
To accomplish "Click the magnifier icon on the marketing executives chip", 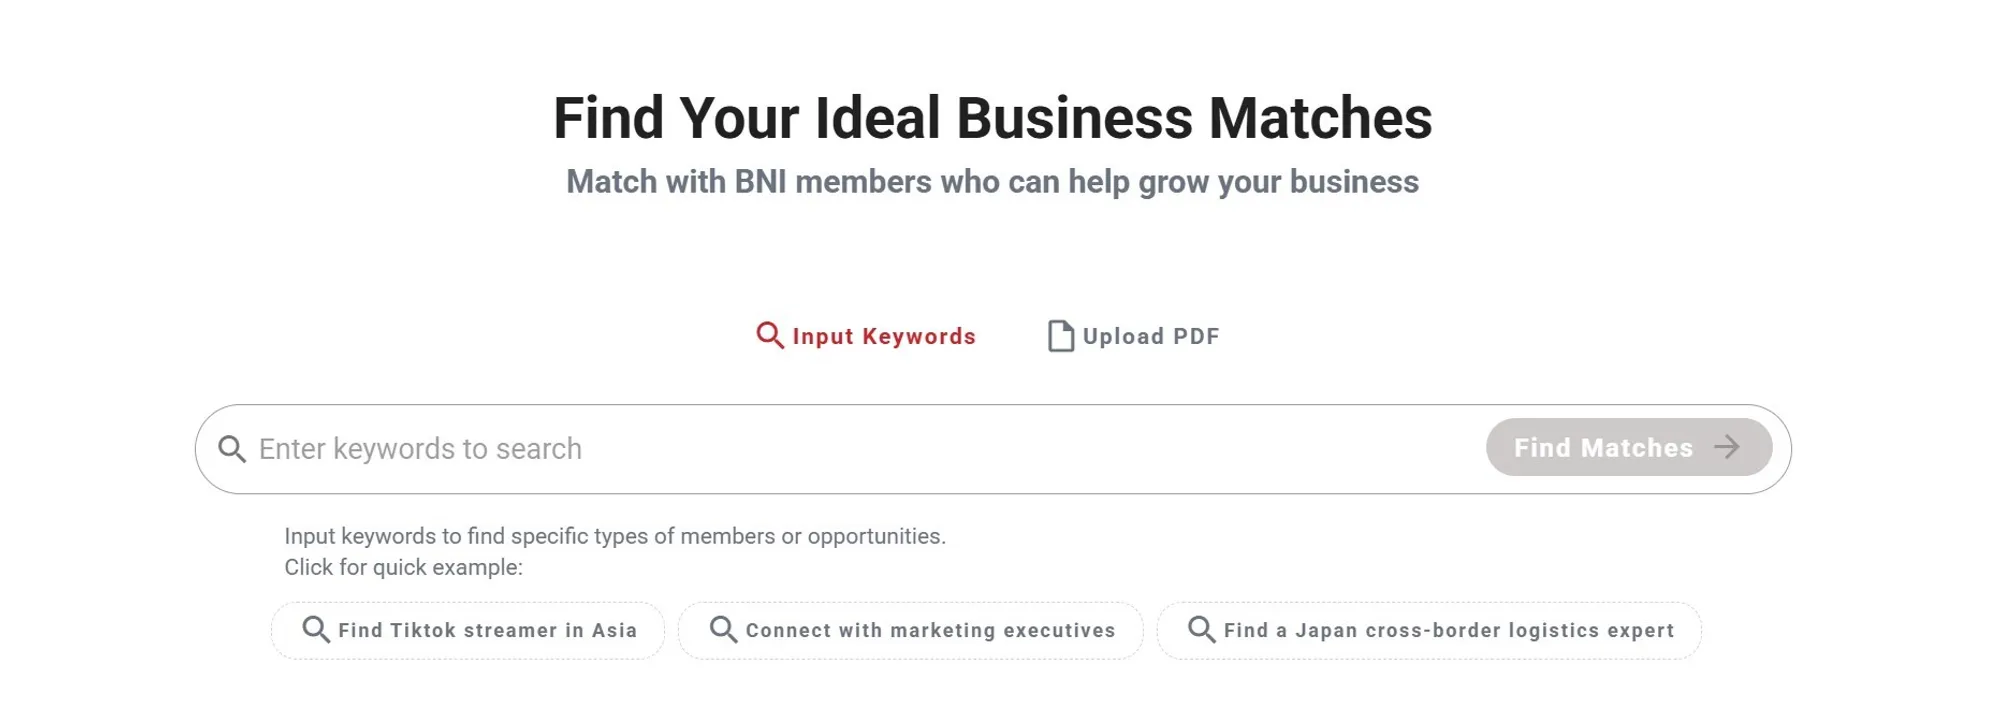I will point(723,629).
